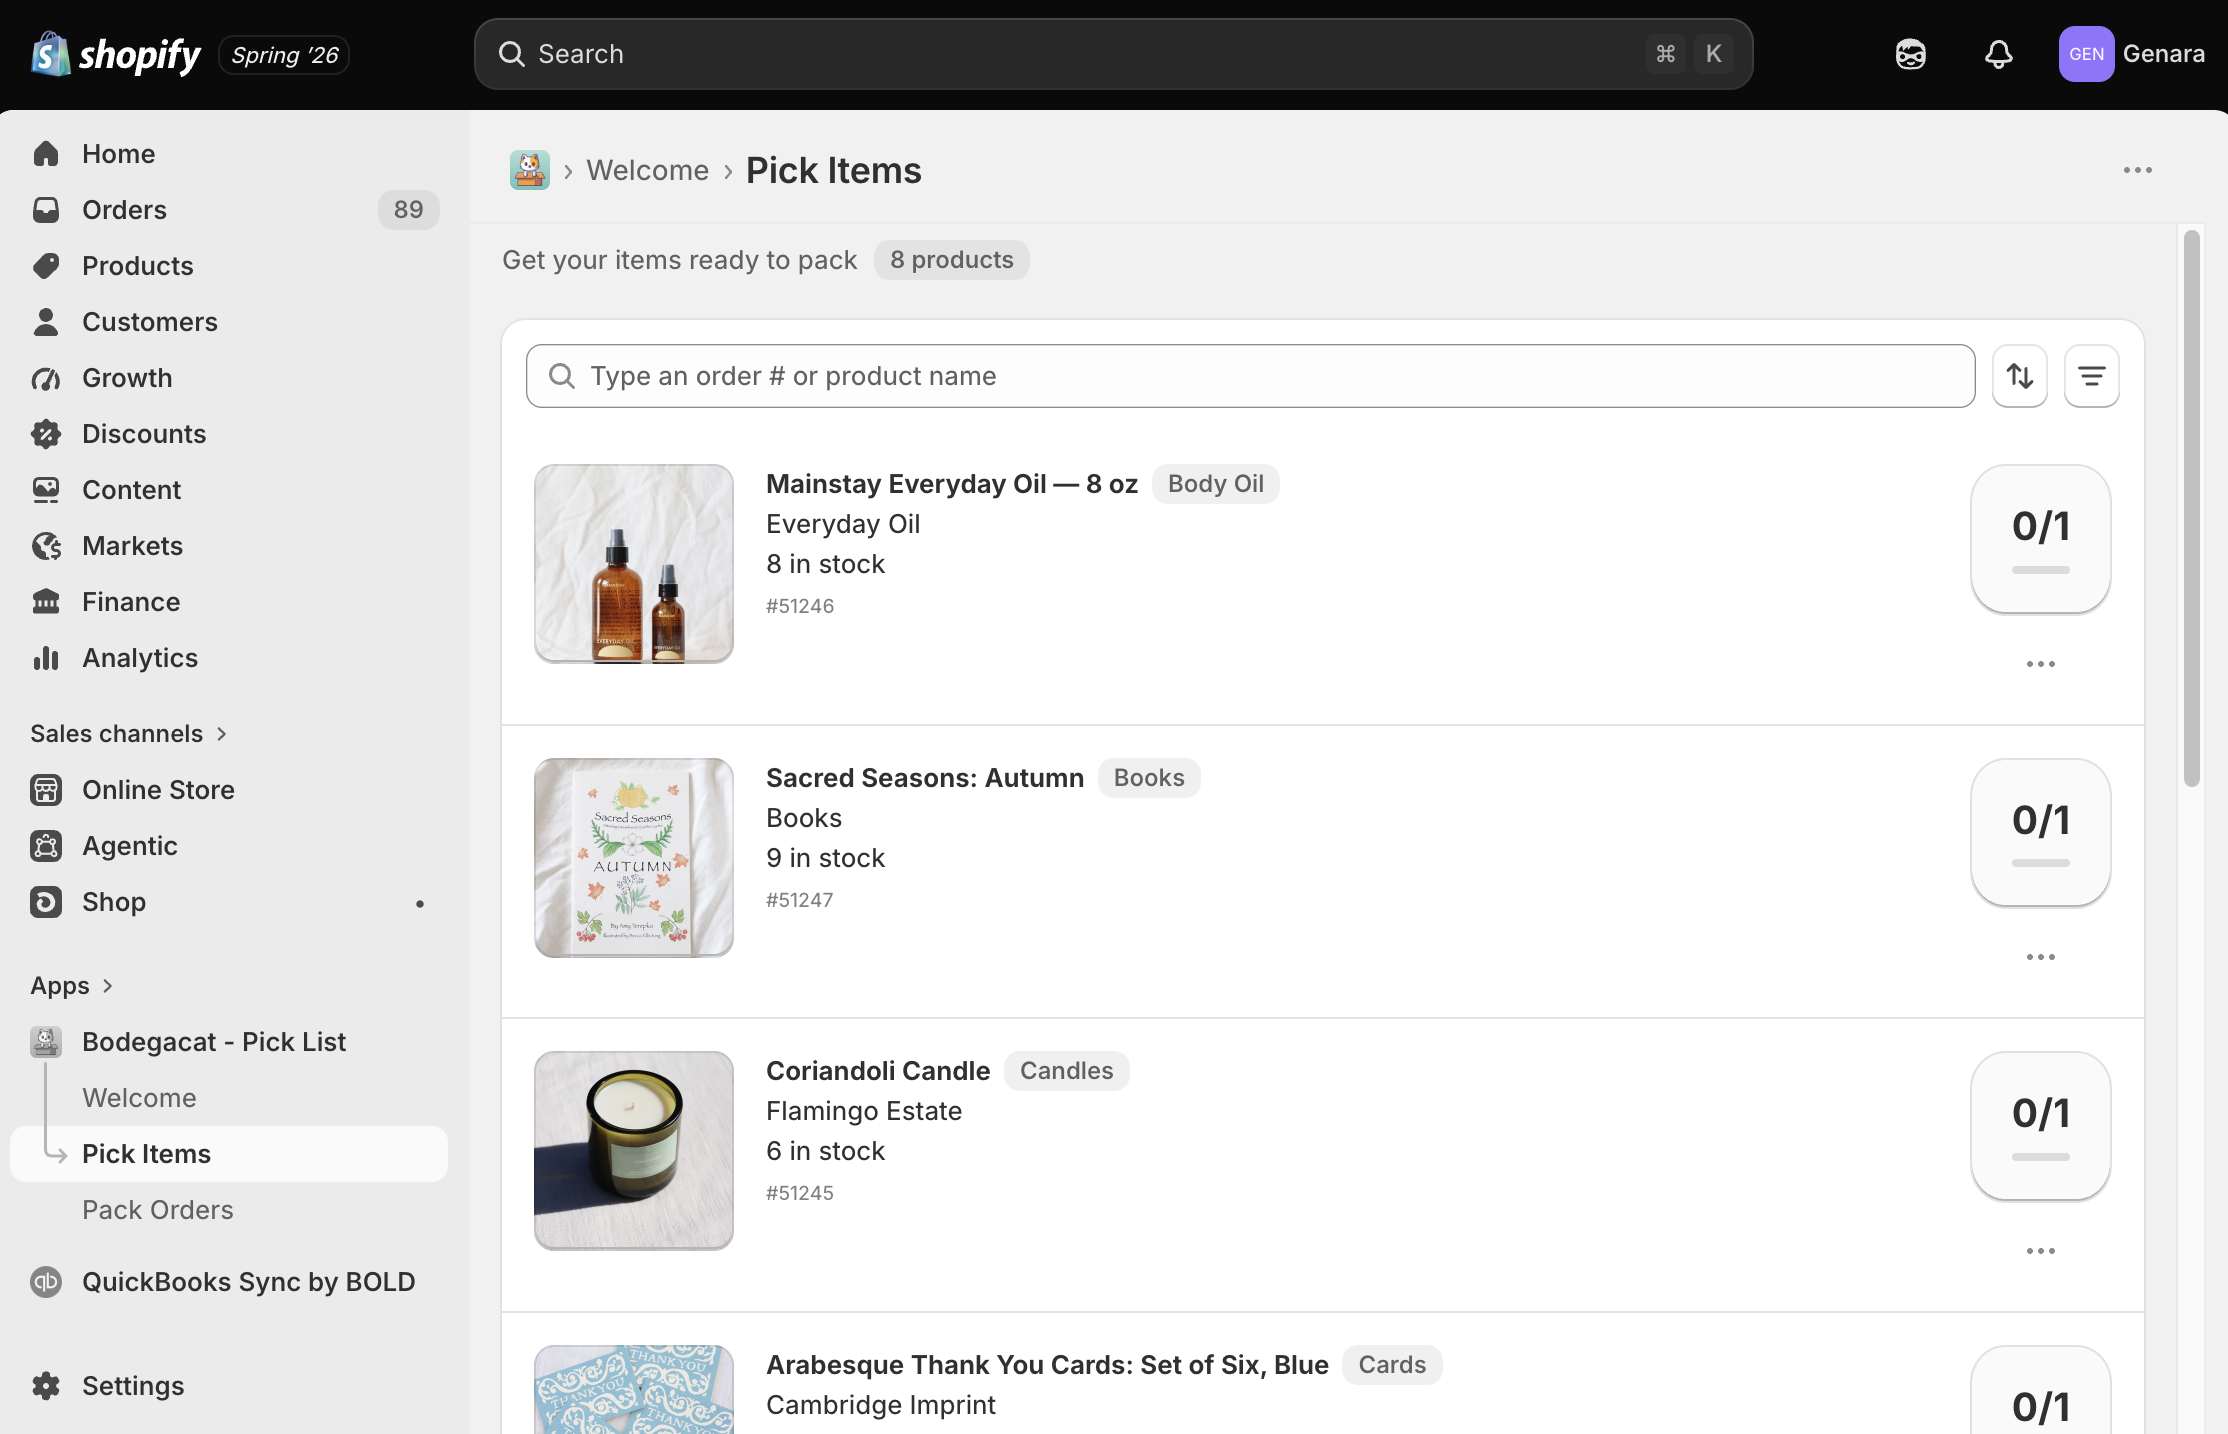Click order number #51247
The width and height of the screenshot is (2228, 1434).
pos(800,900)
